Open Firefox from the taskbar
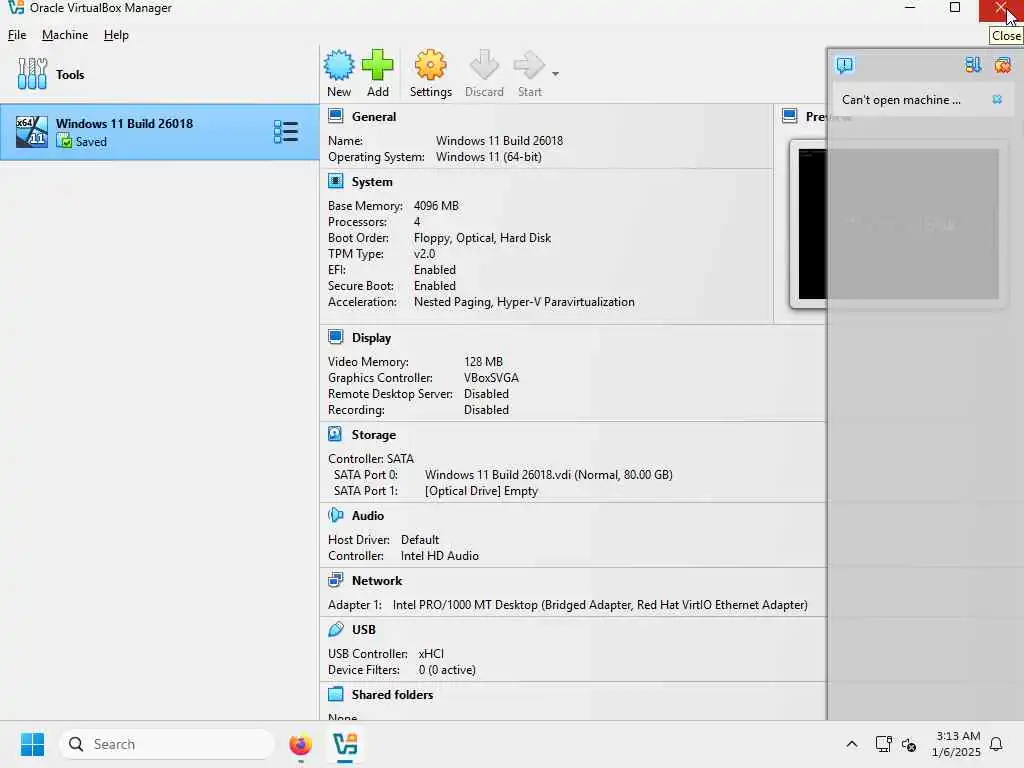 click(300, 744)
